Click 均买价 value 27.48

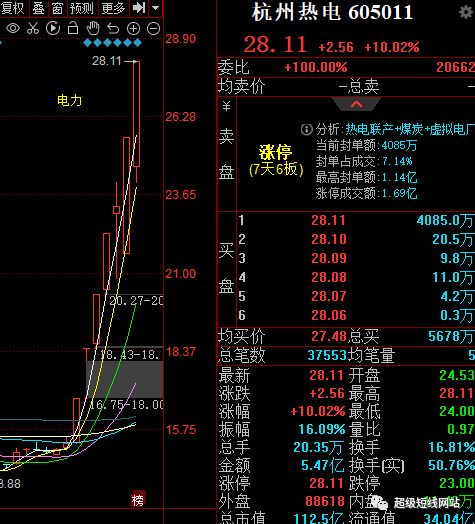[x=329, y=337]
